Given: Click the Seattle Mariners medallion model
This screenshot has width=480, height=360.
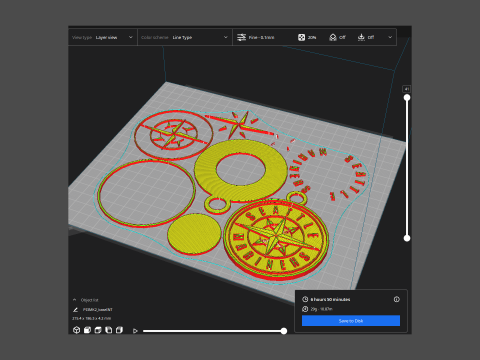Looking at the screenshot, I should tap(276, 239).
